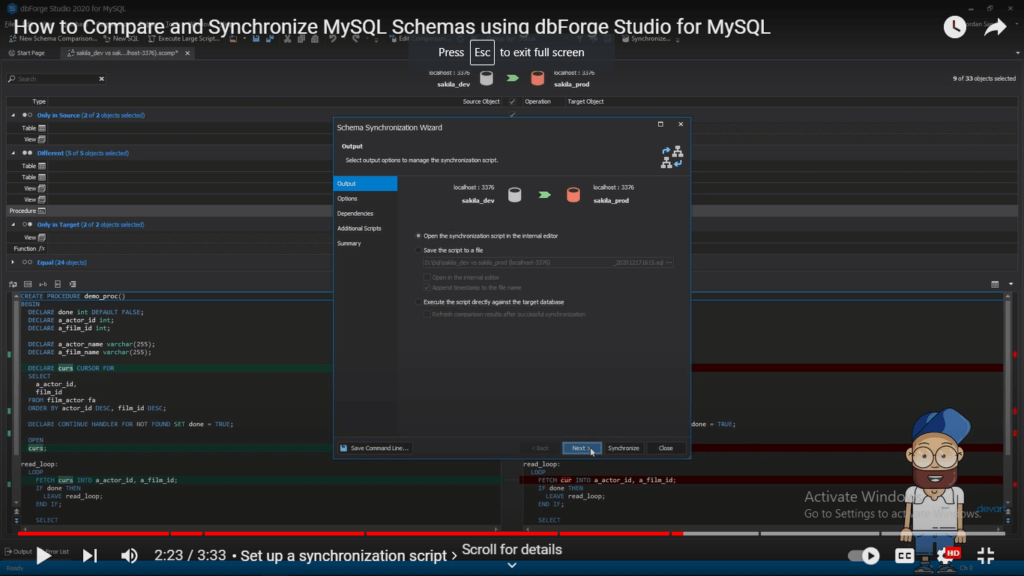Click the first icon in diff pane toolbar
The image size is (1024, 576).
13,285
